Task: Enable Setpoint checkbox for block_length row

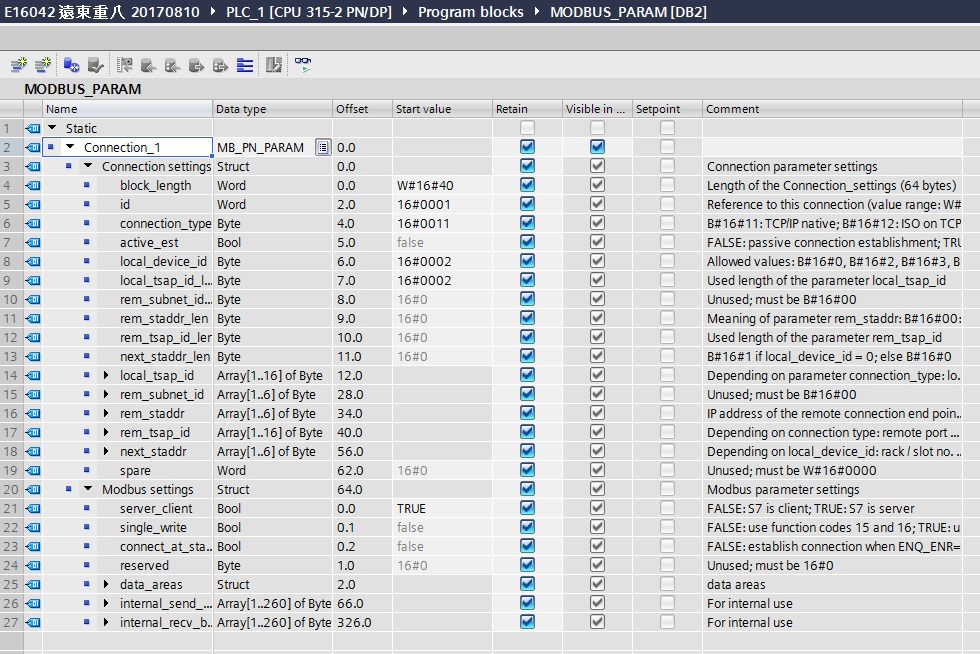Action: 667,186
